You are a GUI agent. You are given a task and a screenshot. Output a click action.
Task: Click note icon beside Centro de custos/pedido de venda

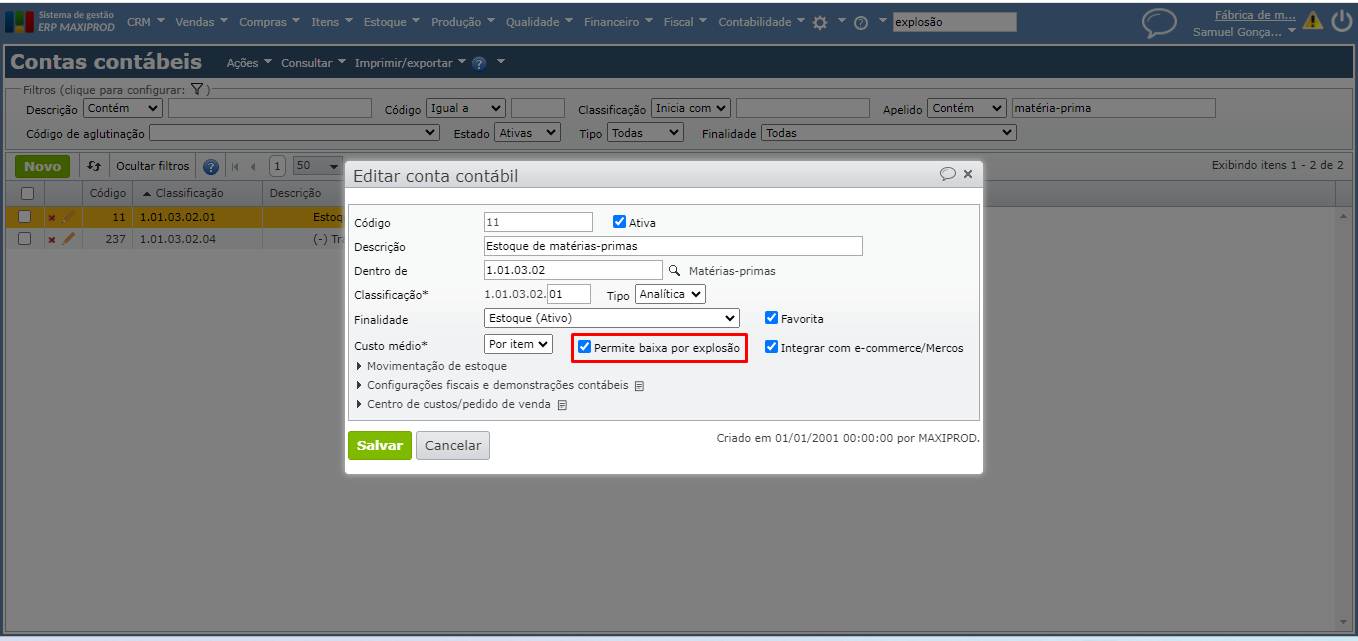(562, 405)
